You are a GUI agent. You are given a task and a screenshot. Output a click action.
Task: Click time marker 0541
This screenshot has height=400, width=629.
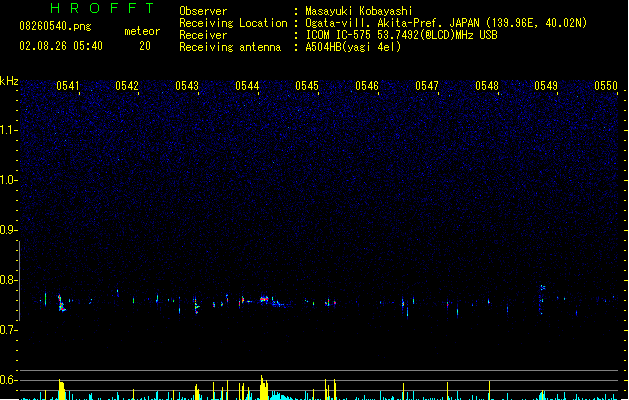tap(68, 85)
